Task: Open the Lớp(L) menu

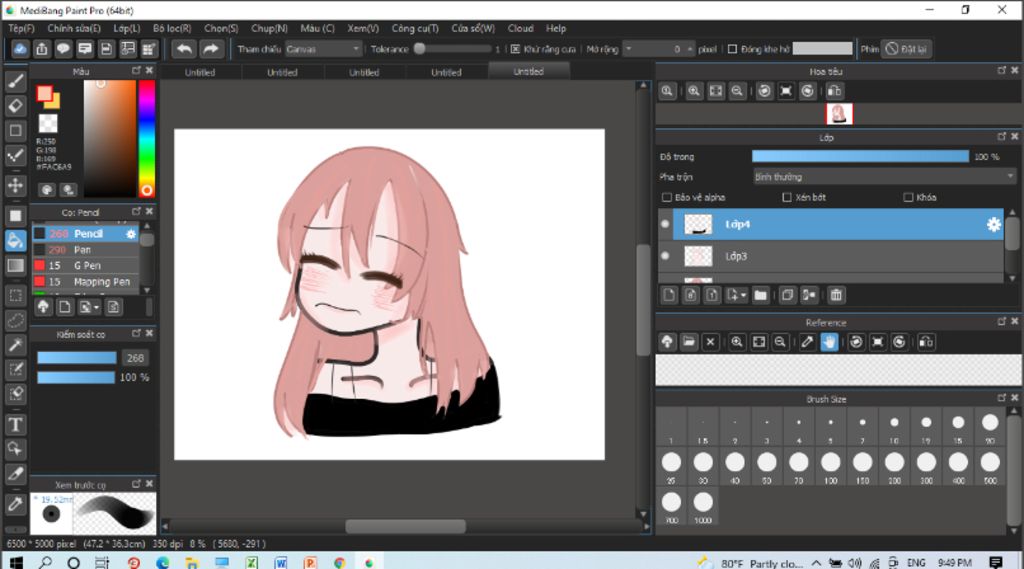Action: click(127, 29)
